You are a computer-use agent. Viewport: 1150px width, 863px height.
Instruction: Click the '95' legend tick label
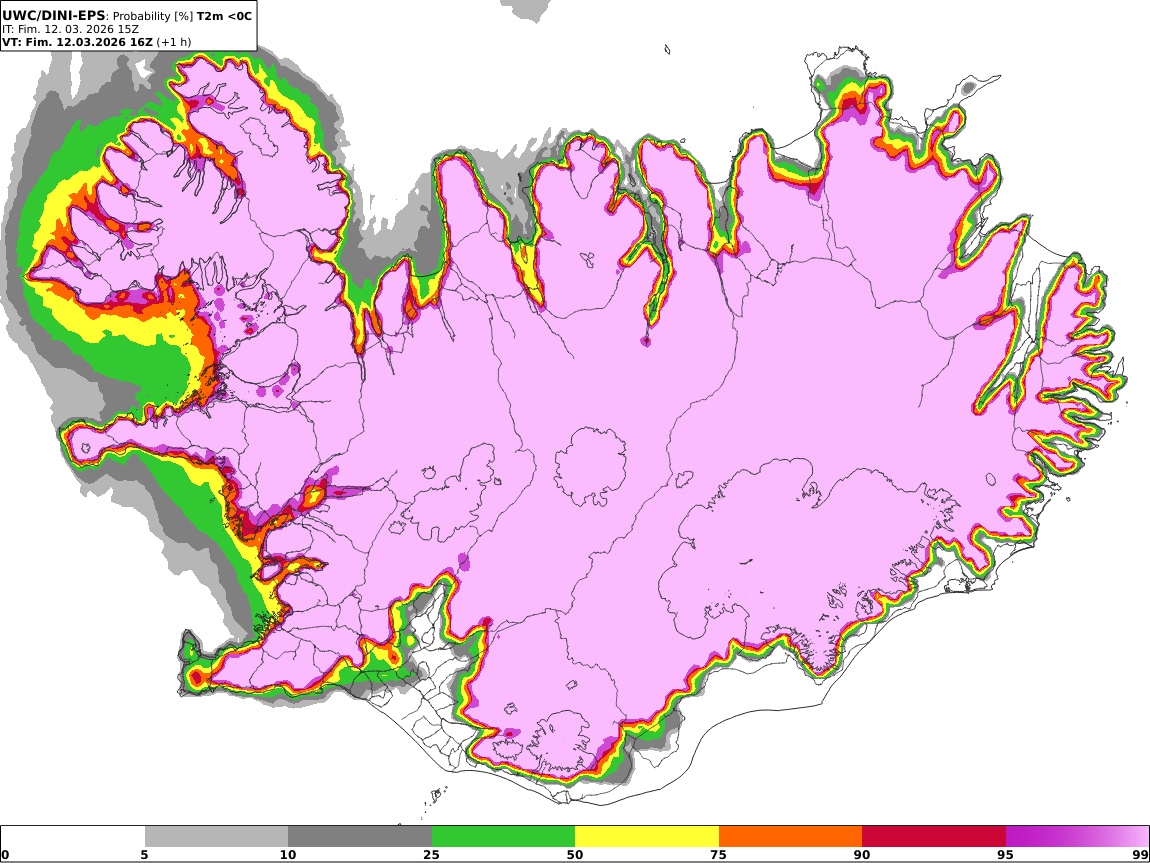coord(1005,855)
